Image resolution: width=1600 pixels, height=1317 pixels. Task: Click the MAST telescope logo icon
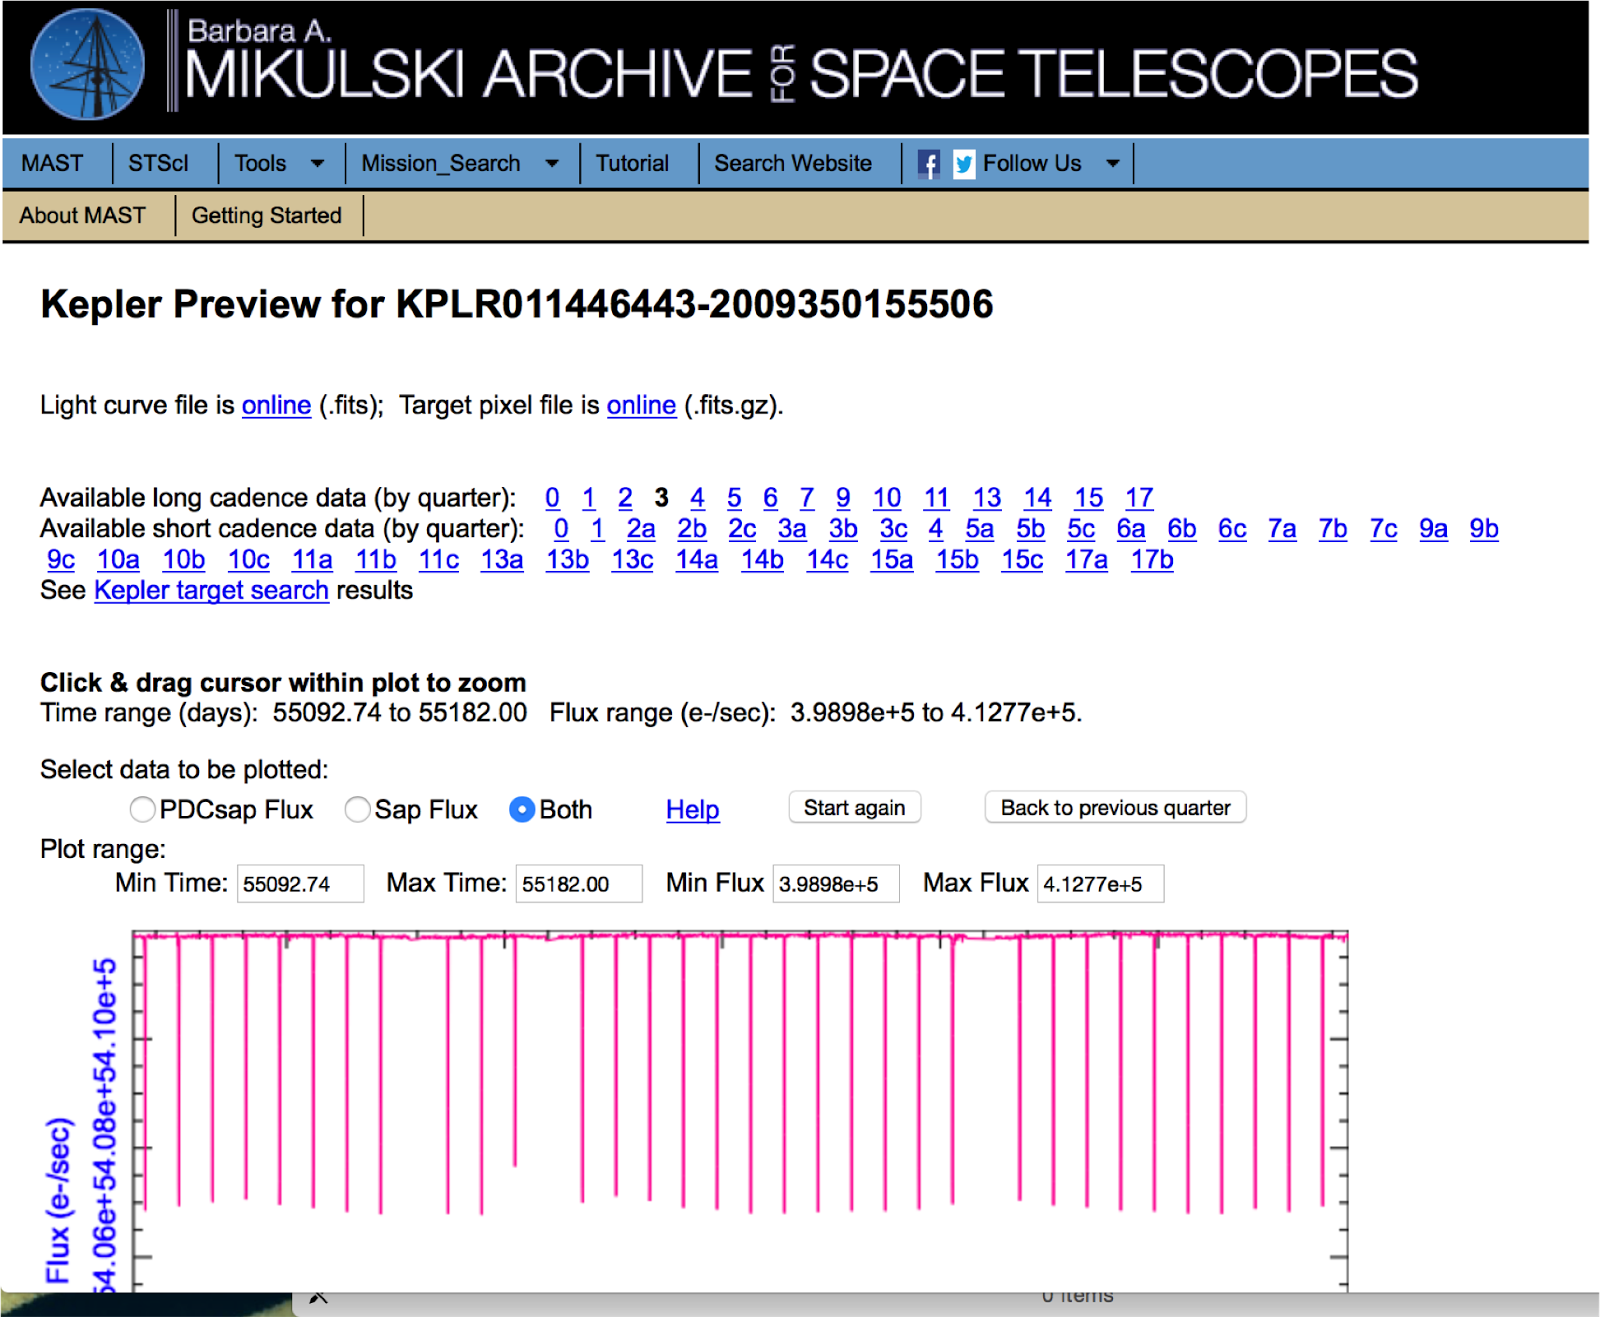coord(88,65)
